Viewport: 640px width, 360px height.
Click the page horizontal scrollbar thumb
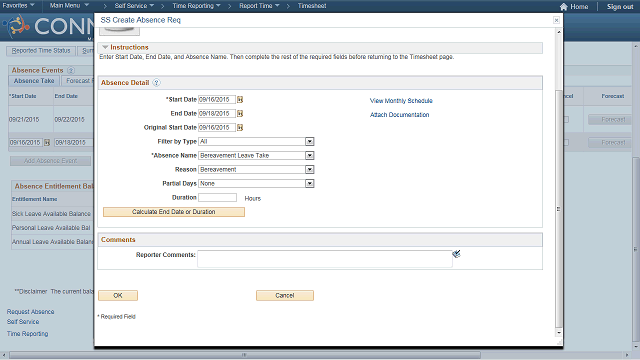[x=244, y=355]
